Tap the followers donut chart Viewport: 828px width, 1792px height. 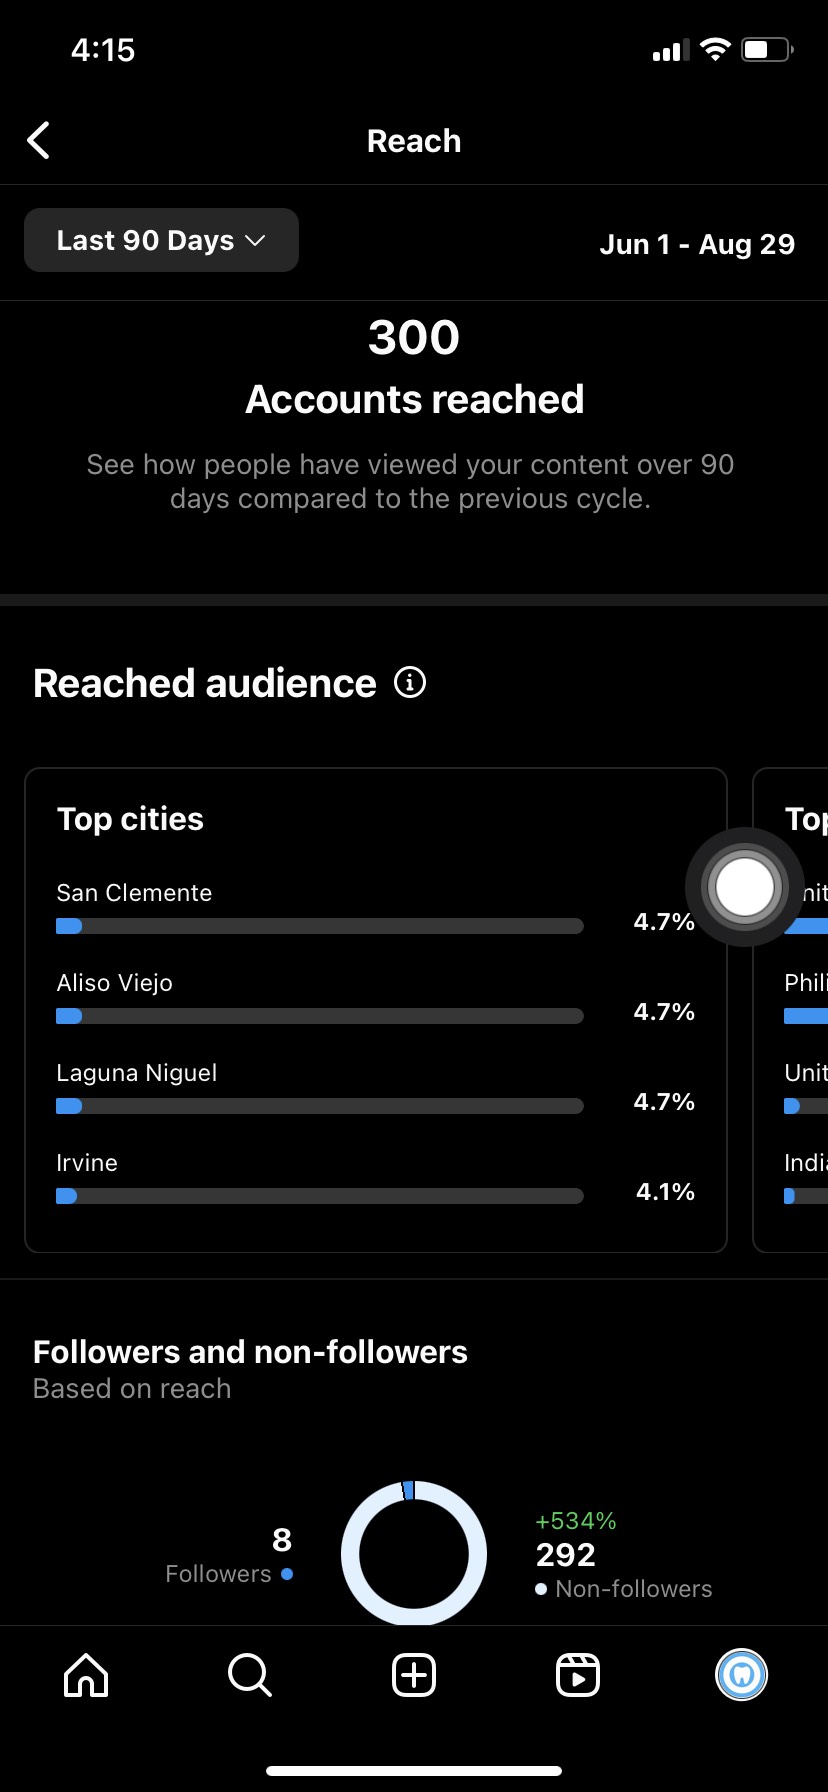[414, 1553]
